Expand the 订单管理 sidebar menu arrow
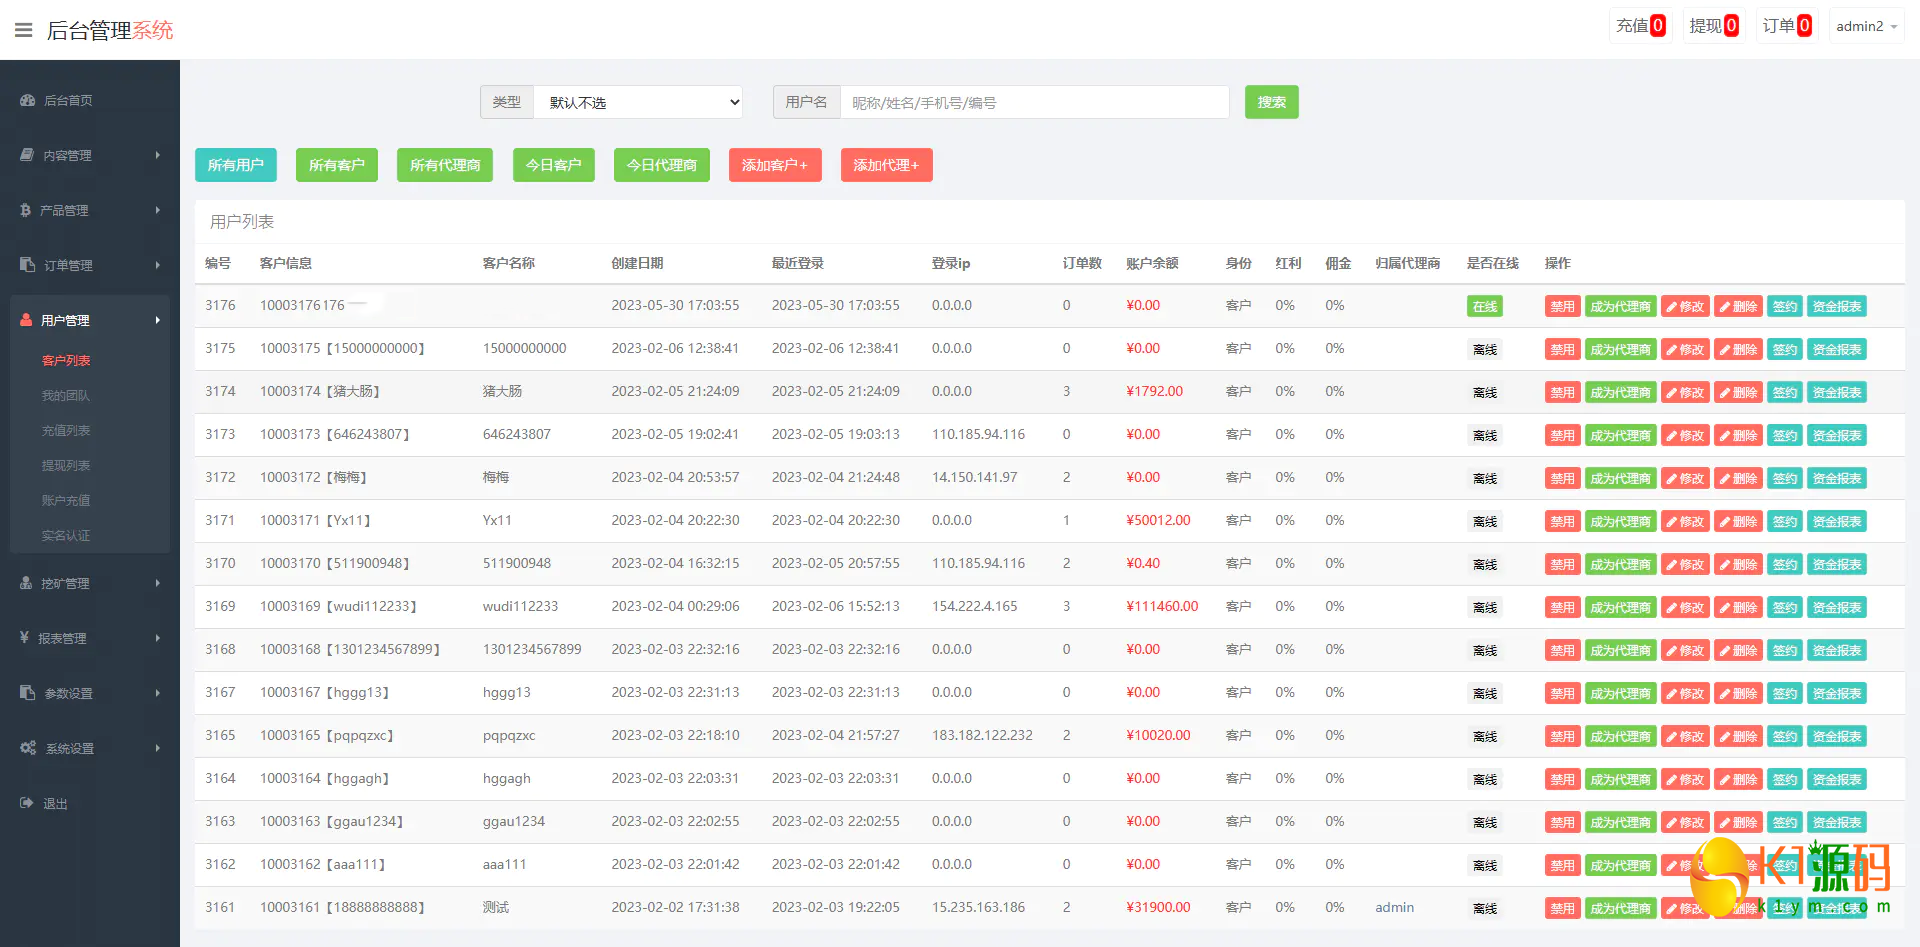 pos(158,265)
